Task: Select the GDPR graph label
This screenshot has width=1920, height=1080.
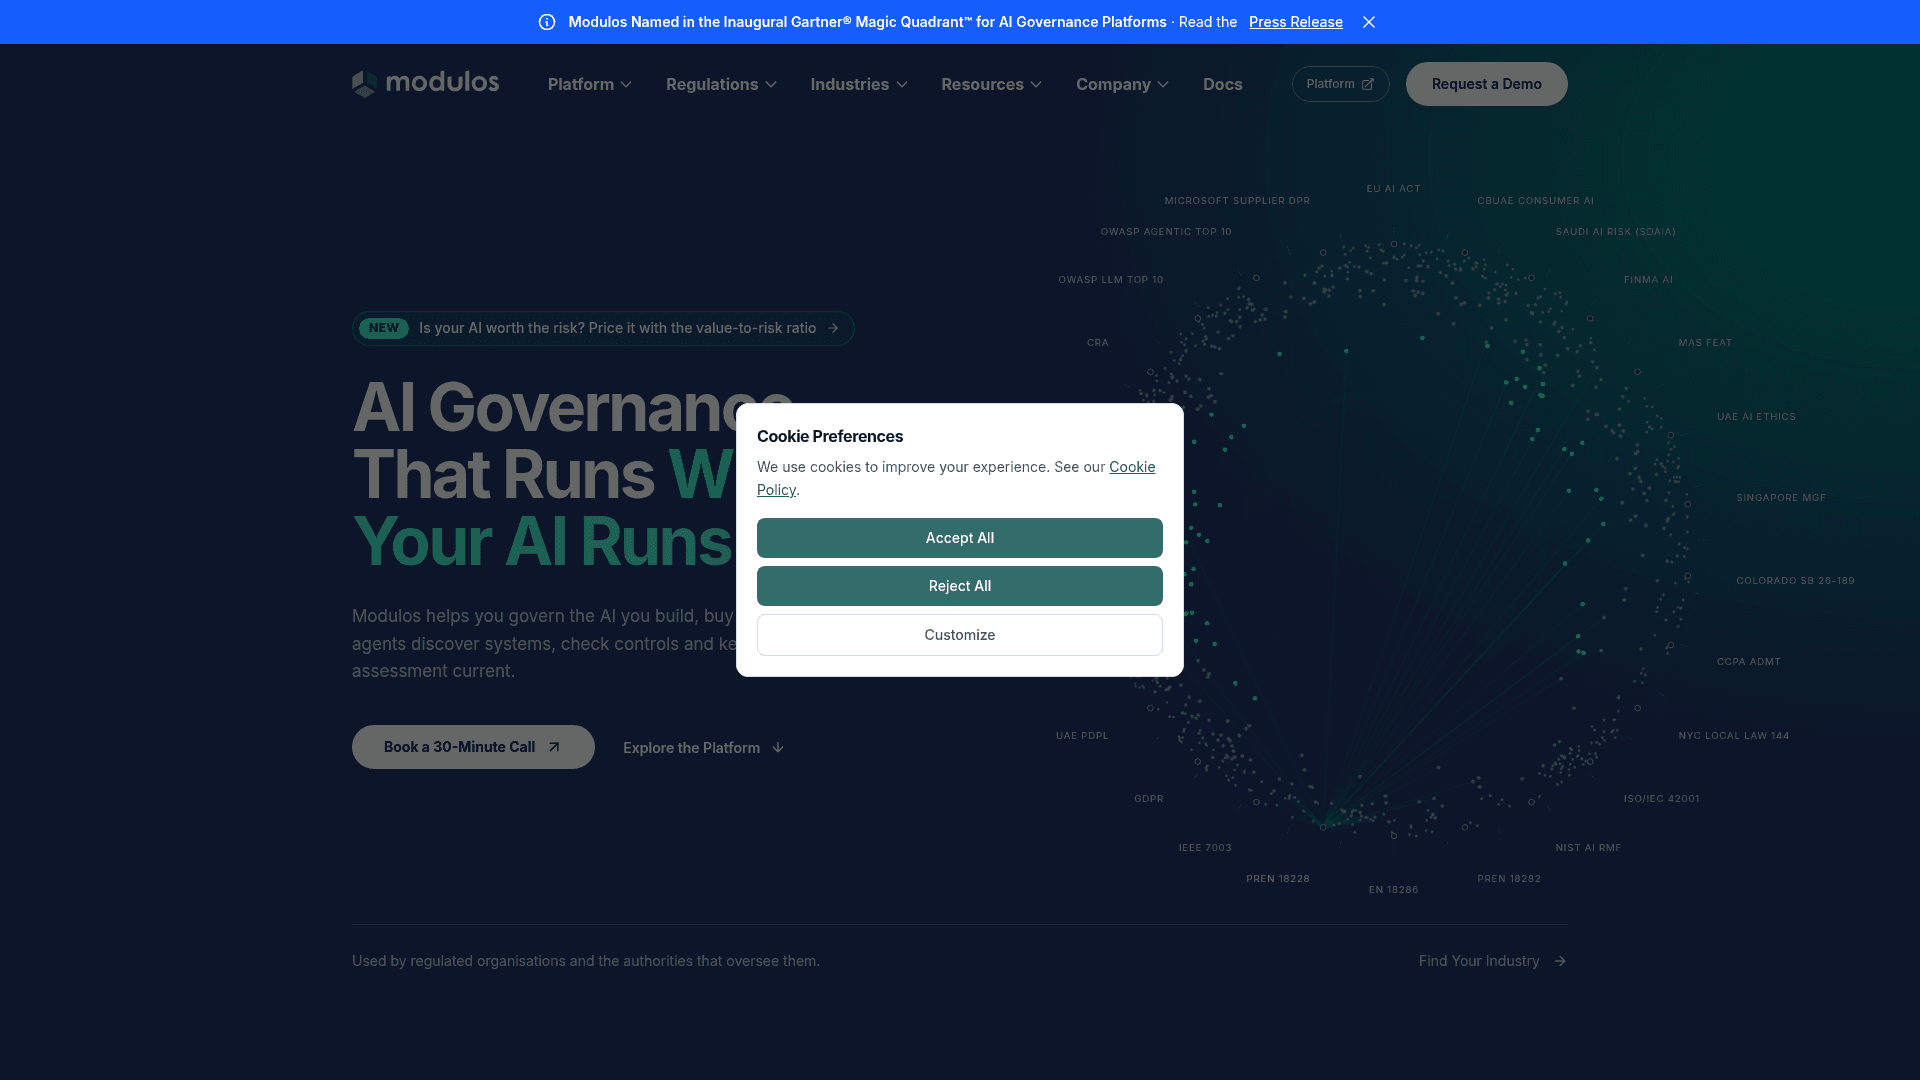Action: coord(1148,799)
